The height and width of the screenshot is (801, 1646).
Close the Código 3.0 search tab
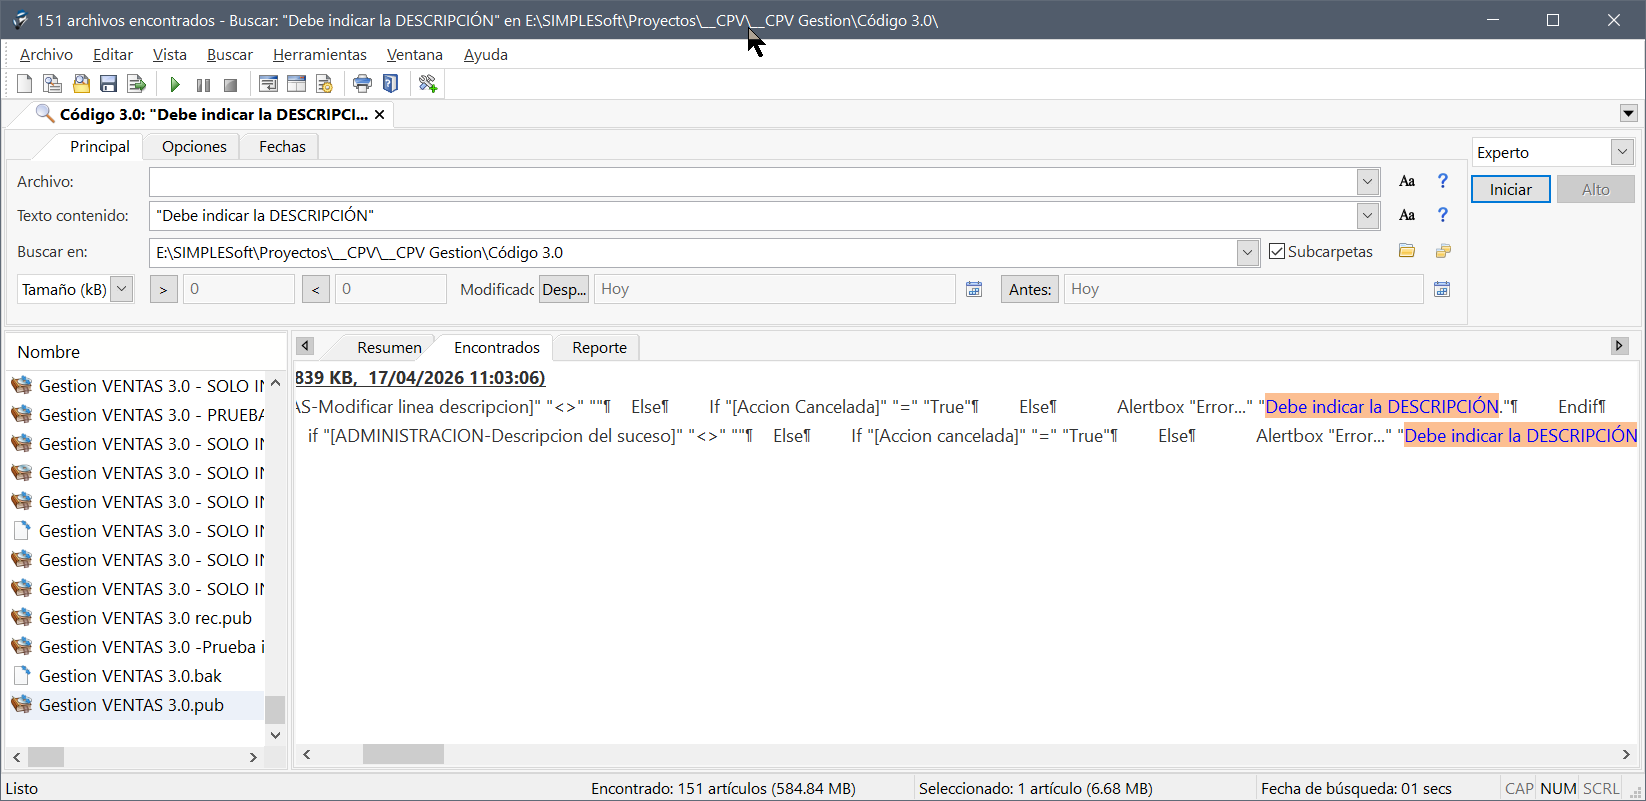pos(380,115)
